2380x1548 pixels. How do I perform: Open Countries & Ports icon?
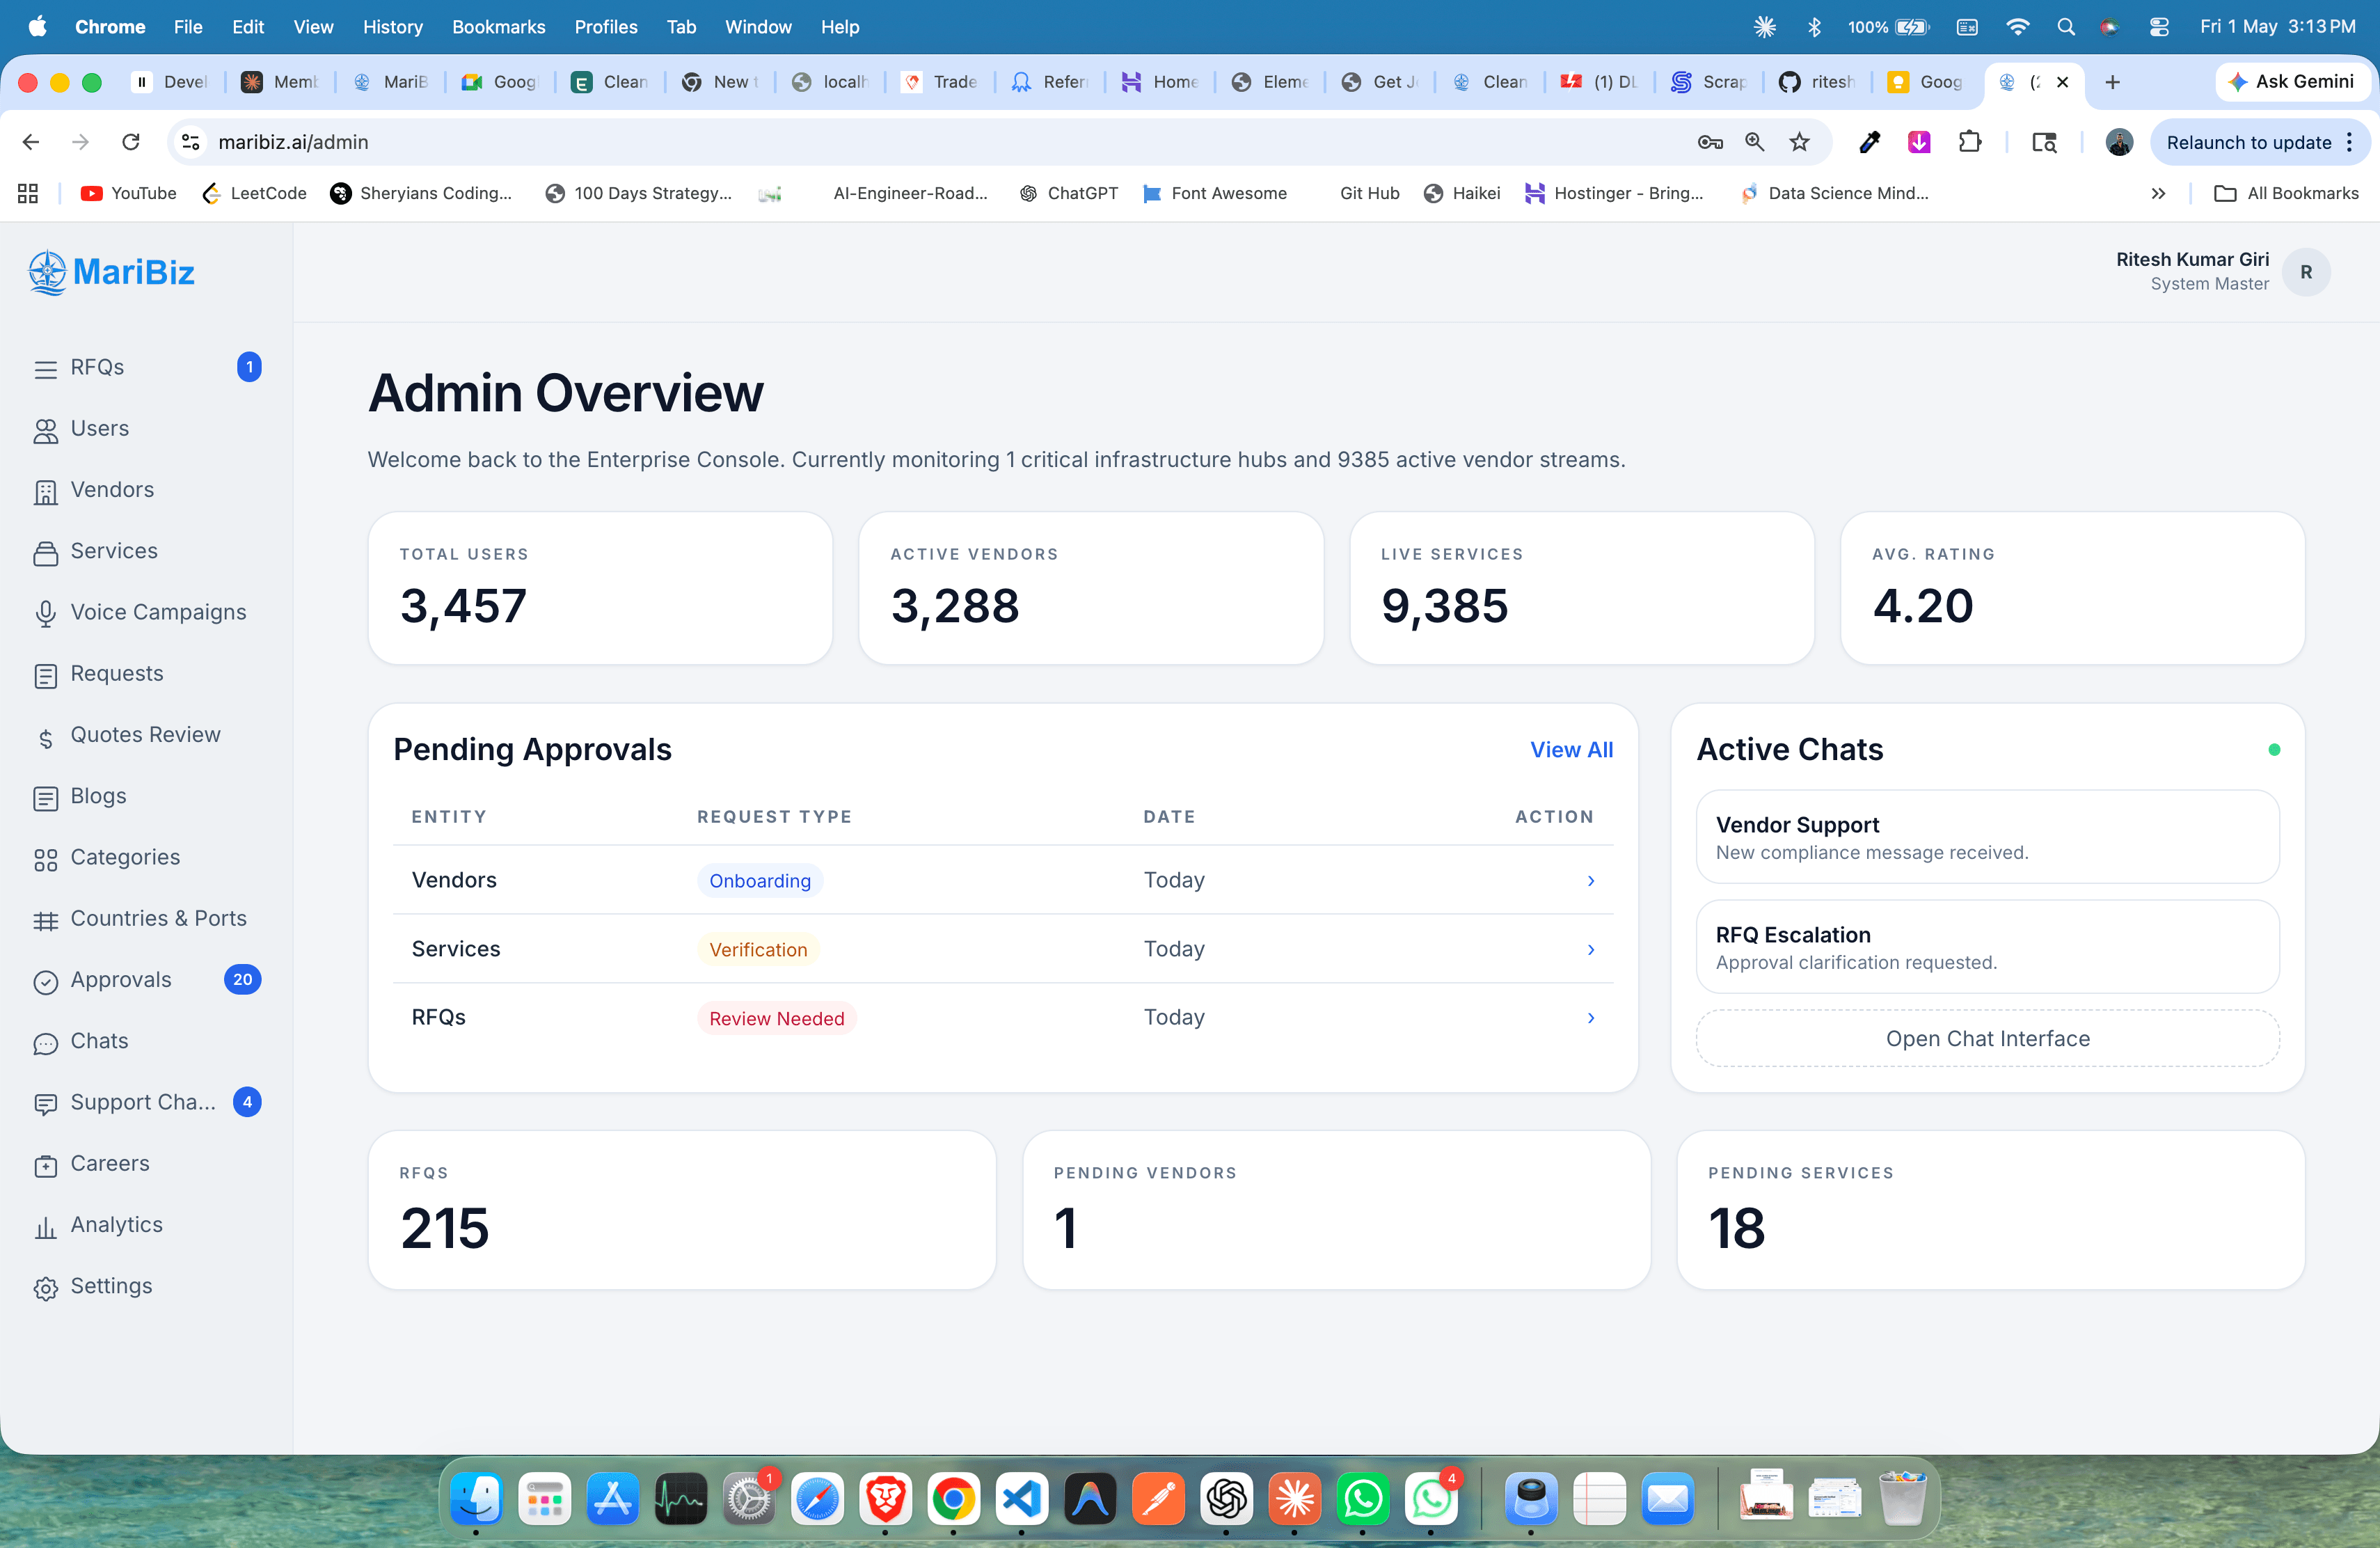(x=45, y=920)
